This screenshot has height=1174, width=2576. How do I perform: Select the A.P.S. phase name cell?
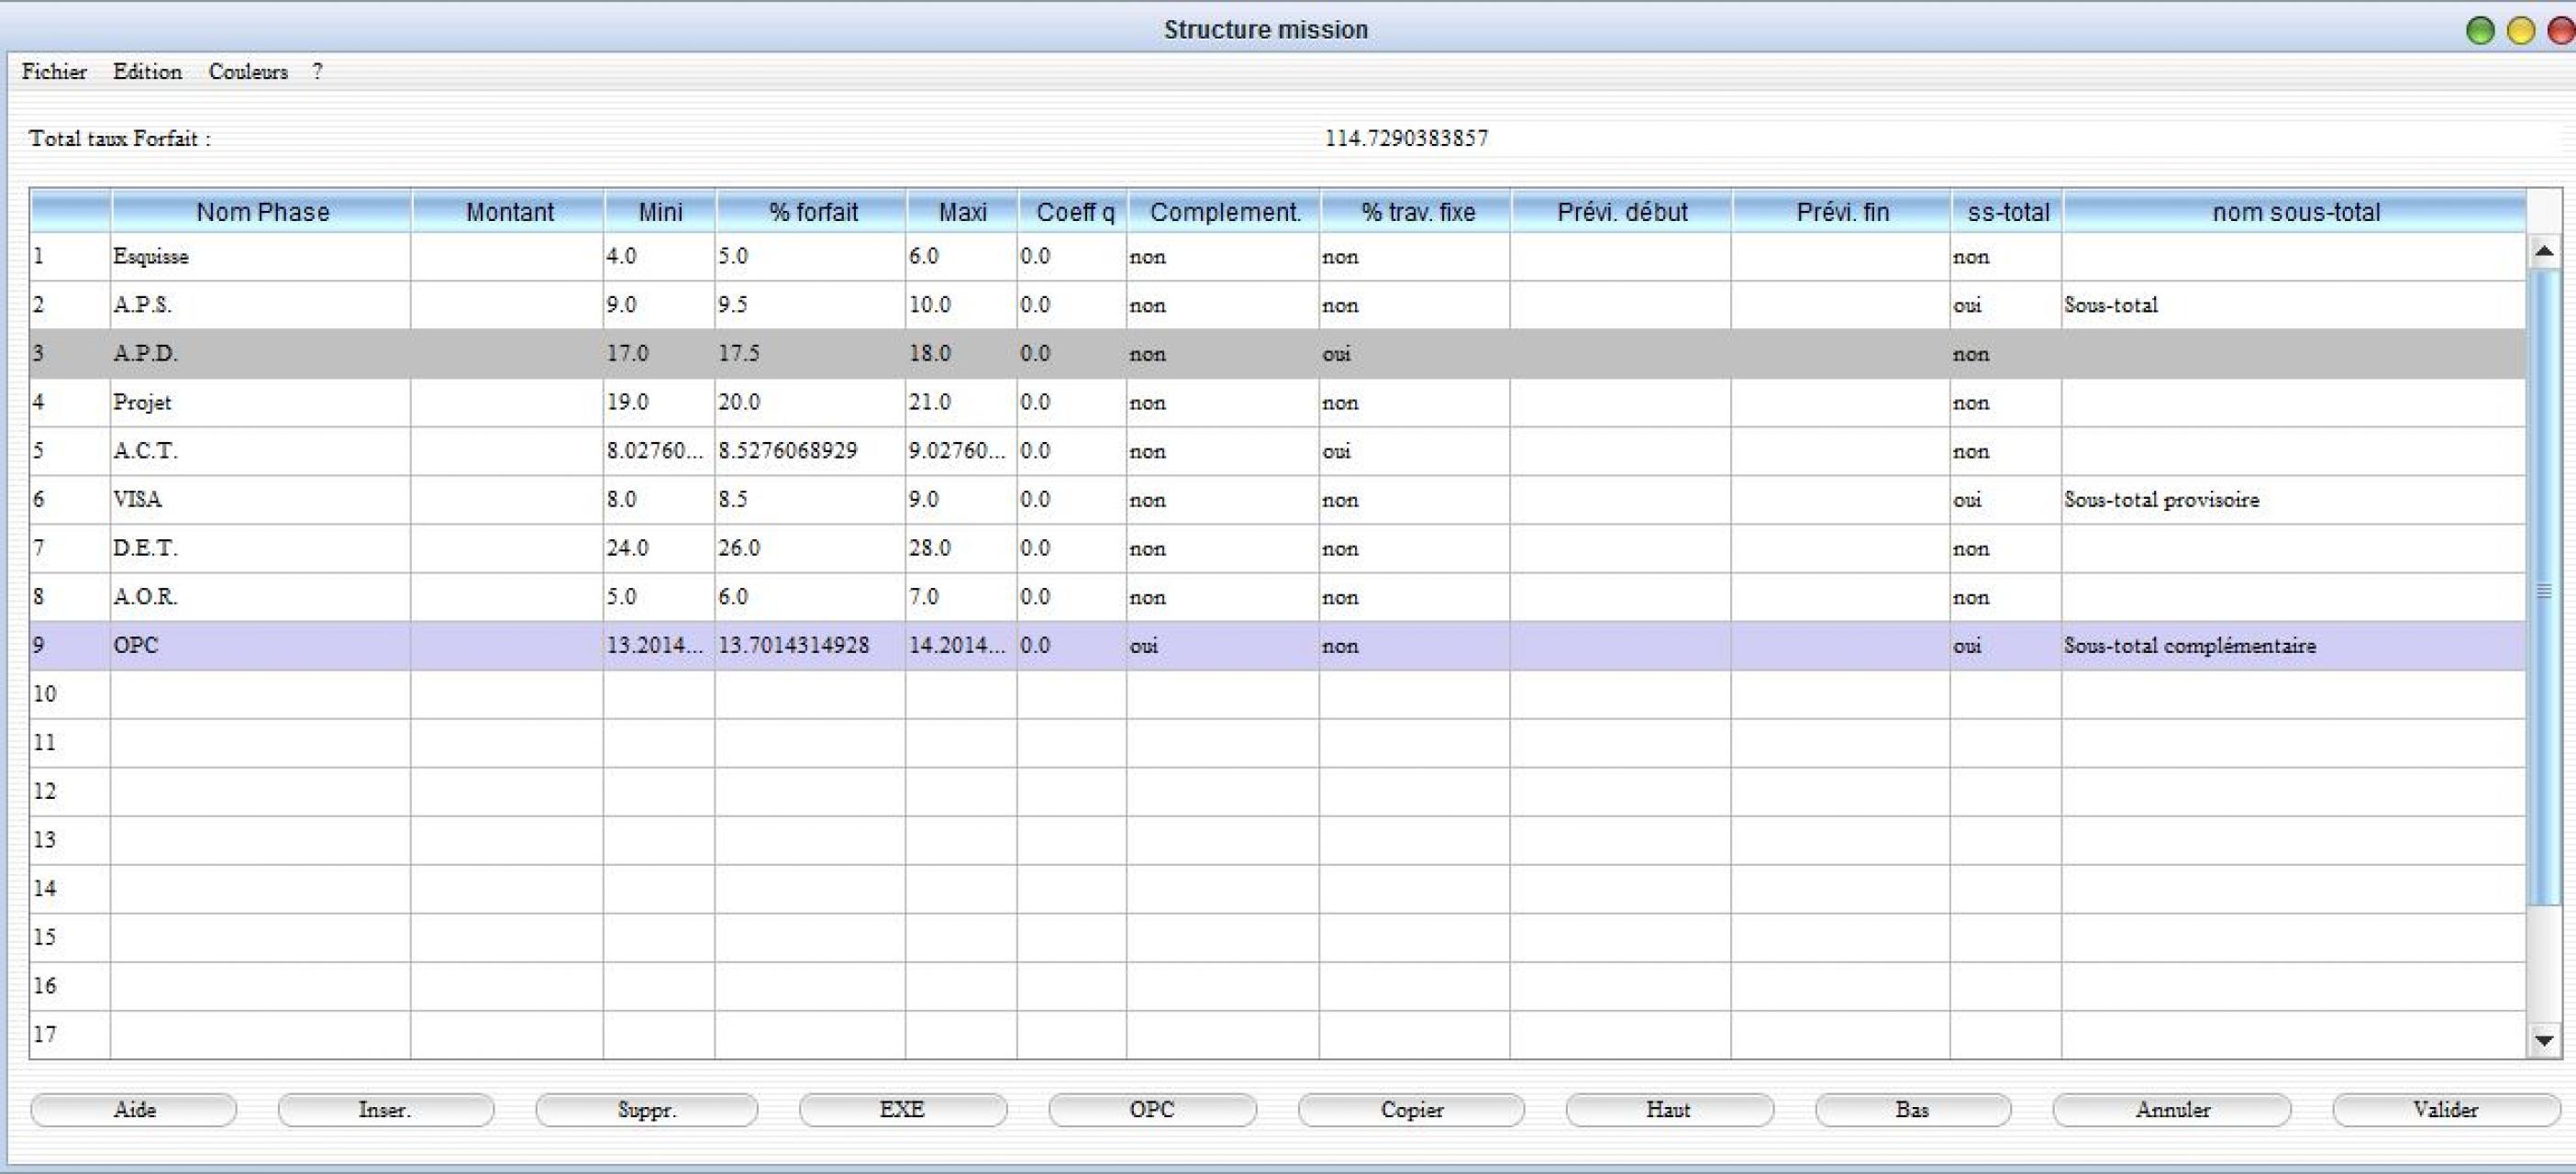click(261, 305)
